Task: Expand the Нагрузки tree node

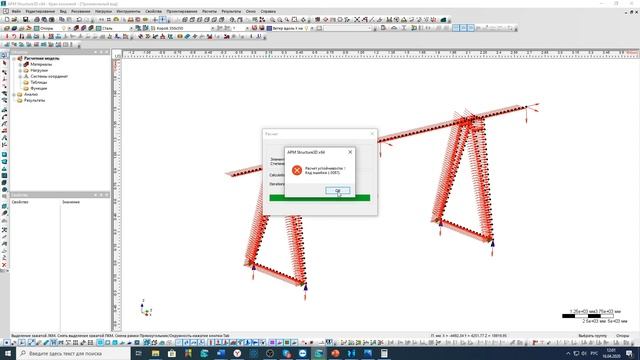Action: pyautogui.click(x=20, y=70)
